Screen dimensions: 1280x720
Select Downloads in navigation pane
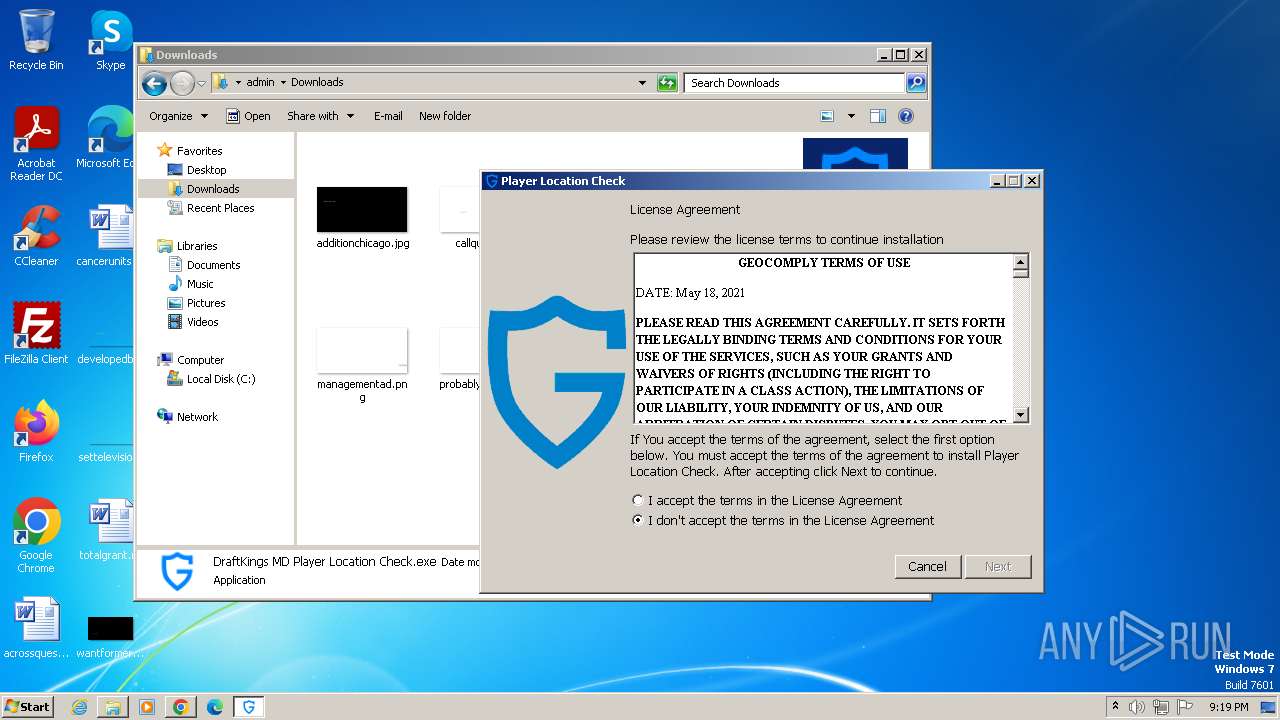click(213, 189)
